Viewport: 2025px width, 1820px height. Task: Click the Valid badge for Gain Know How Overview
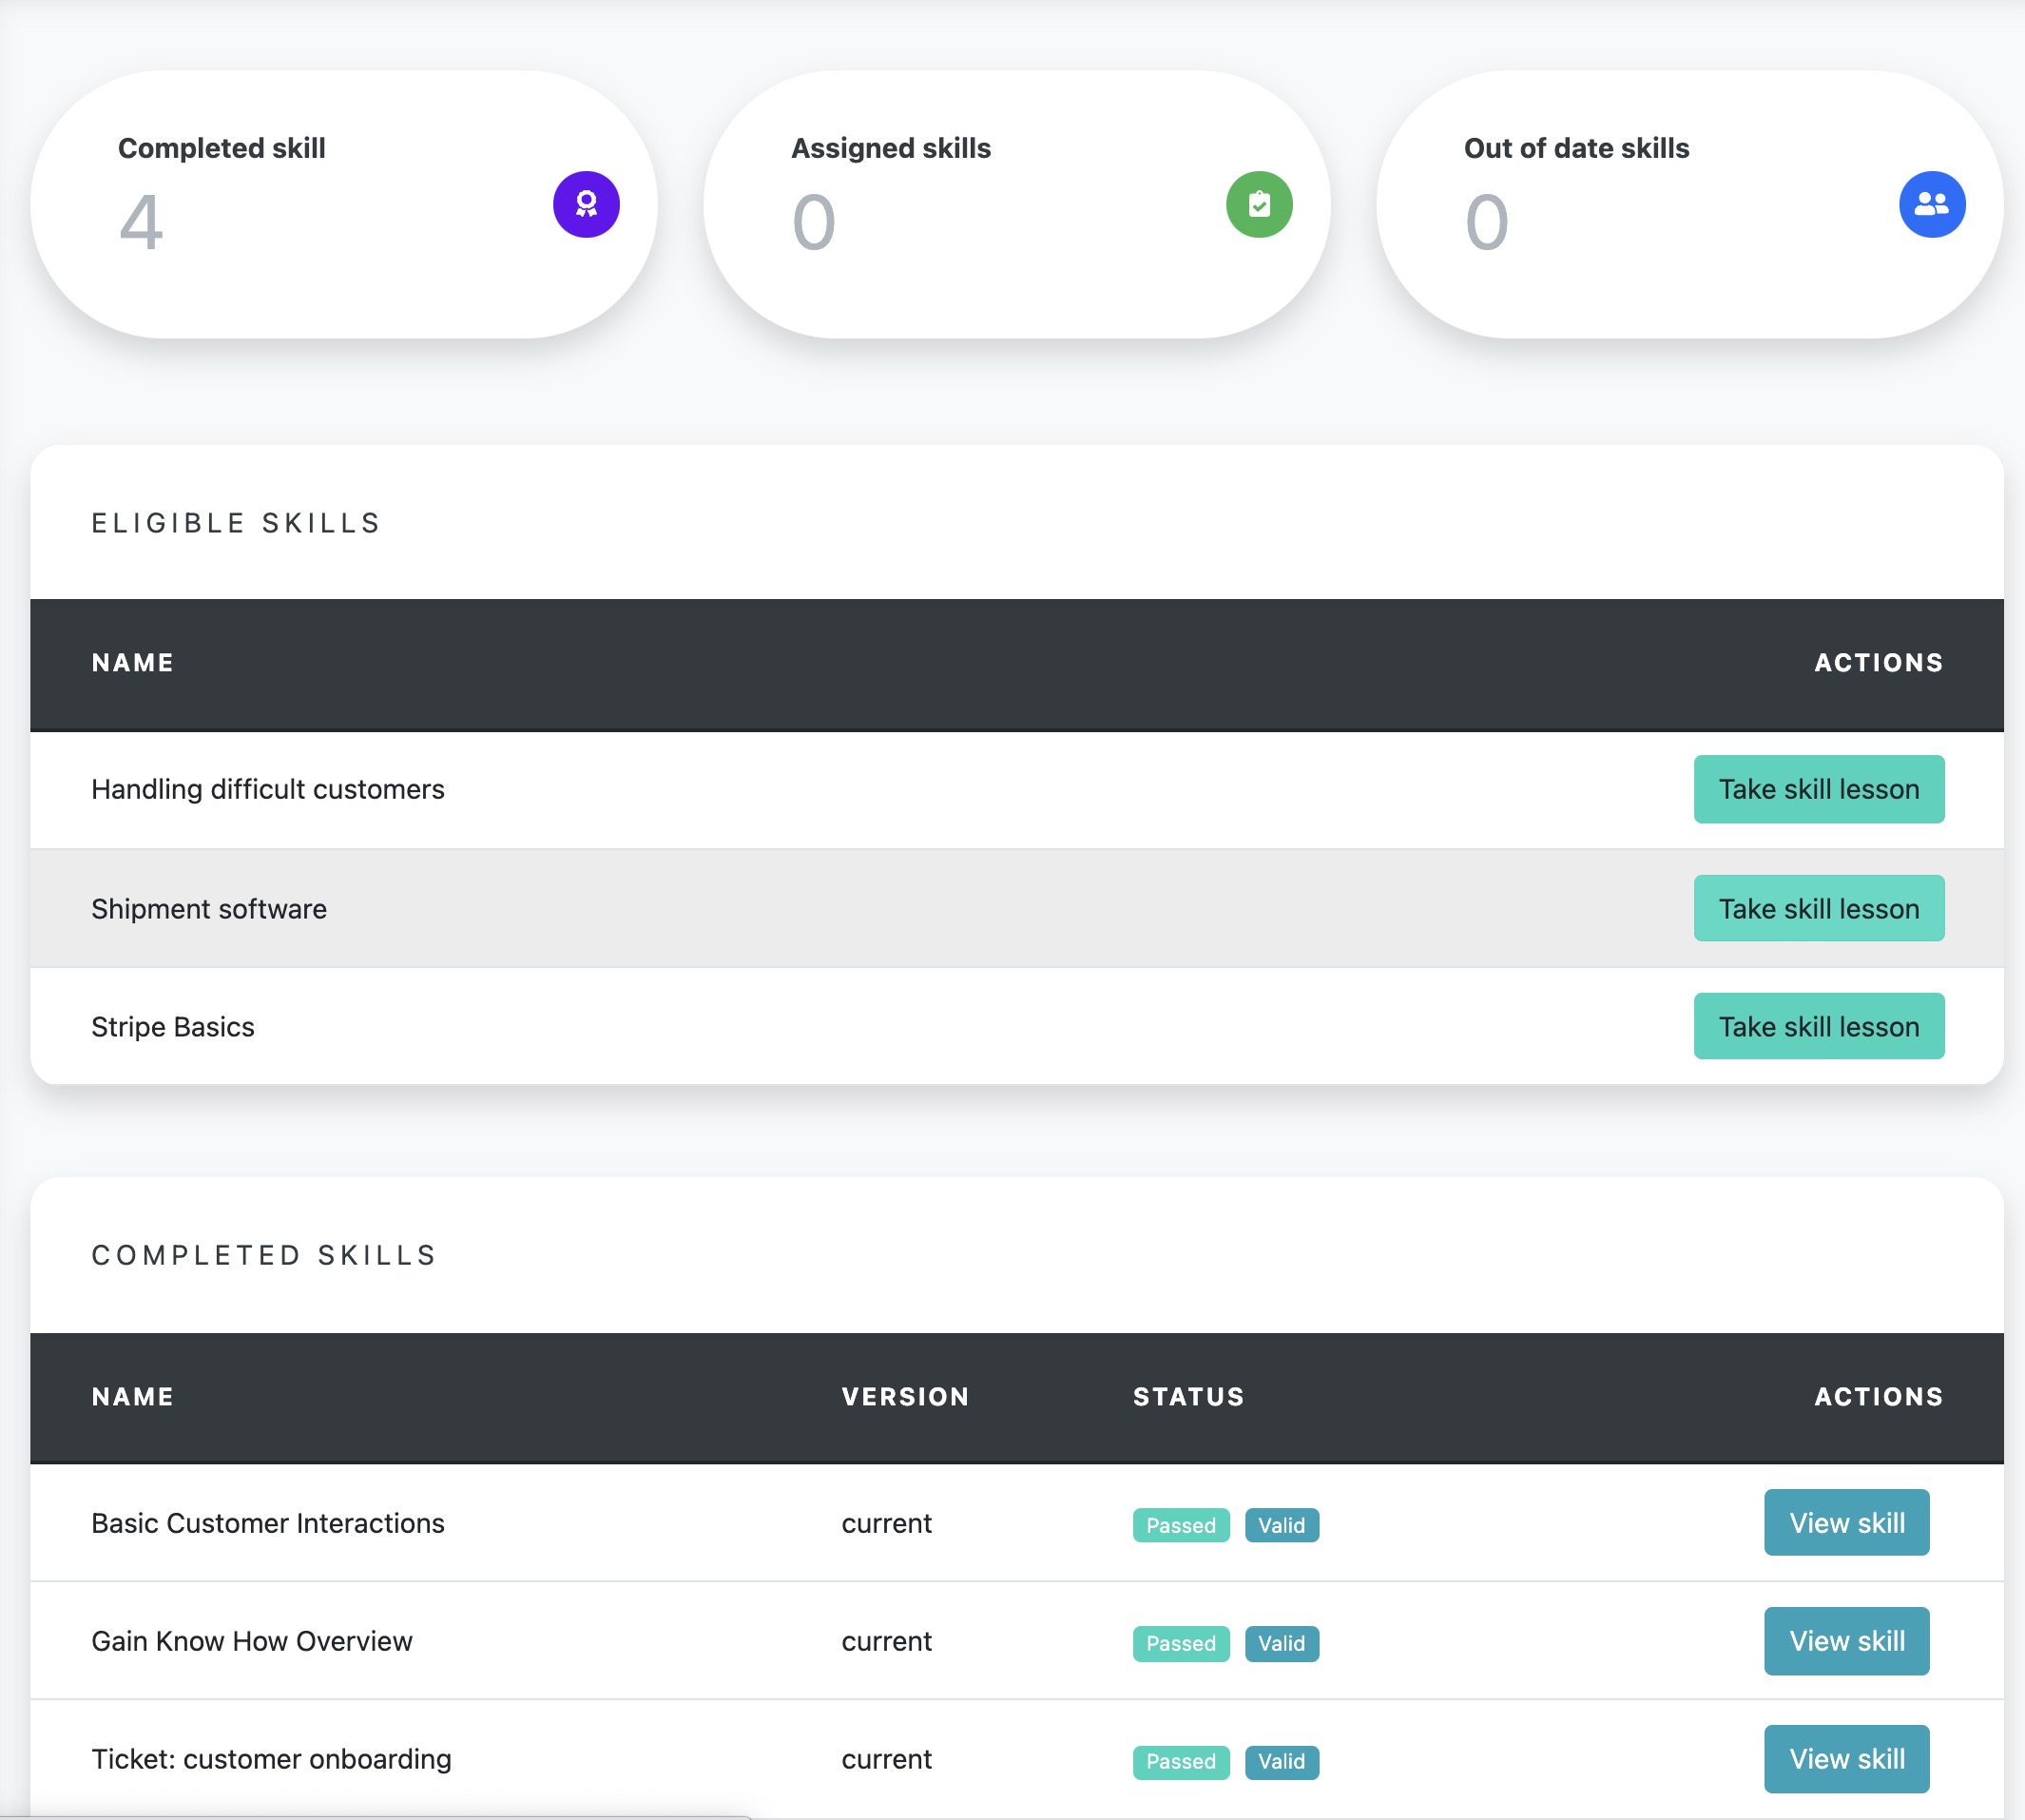point(1281,1643)
